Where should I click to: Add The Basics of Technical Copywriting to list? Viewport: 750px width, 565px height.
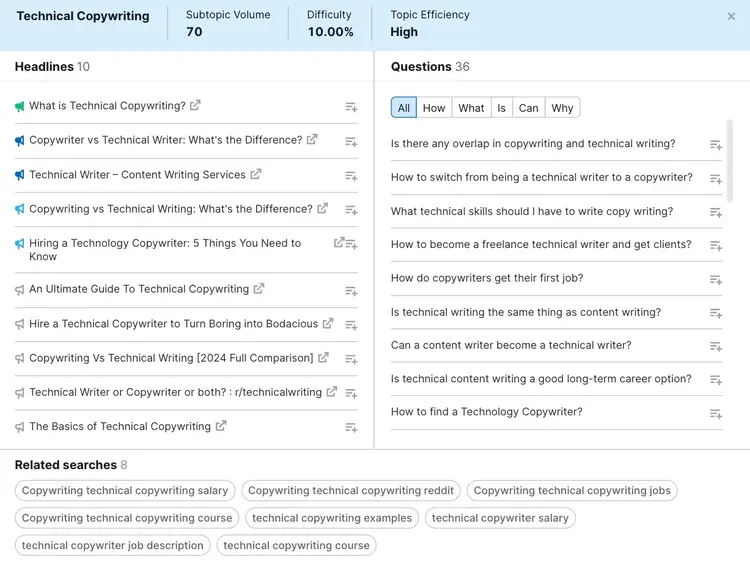click(351, 428)
